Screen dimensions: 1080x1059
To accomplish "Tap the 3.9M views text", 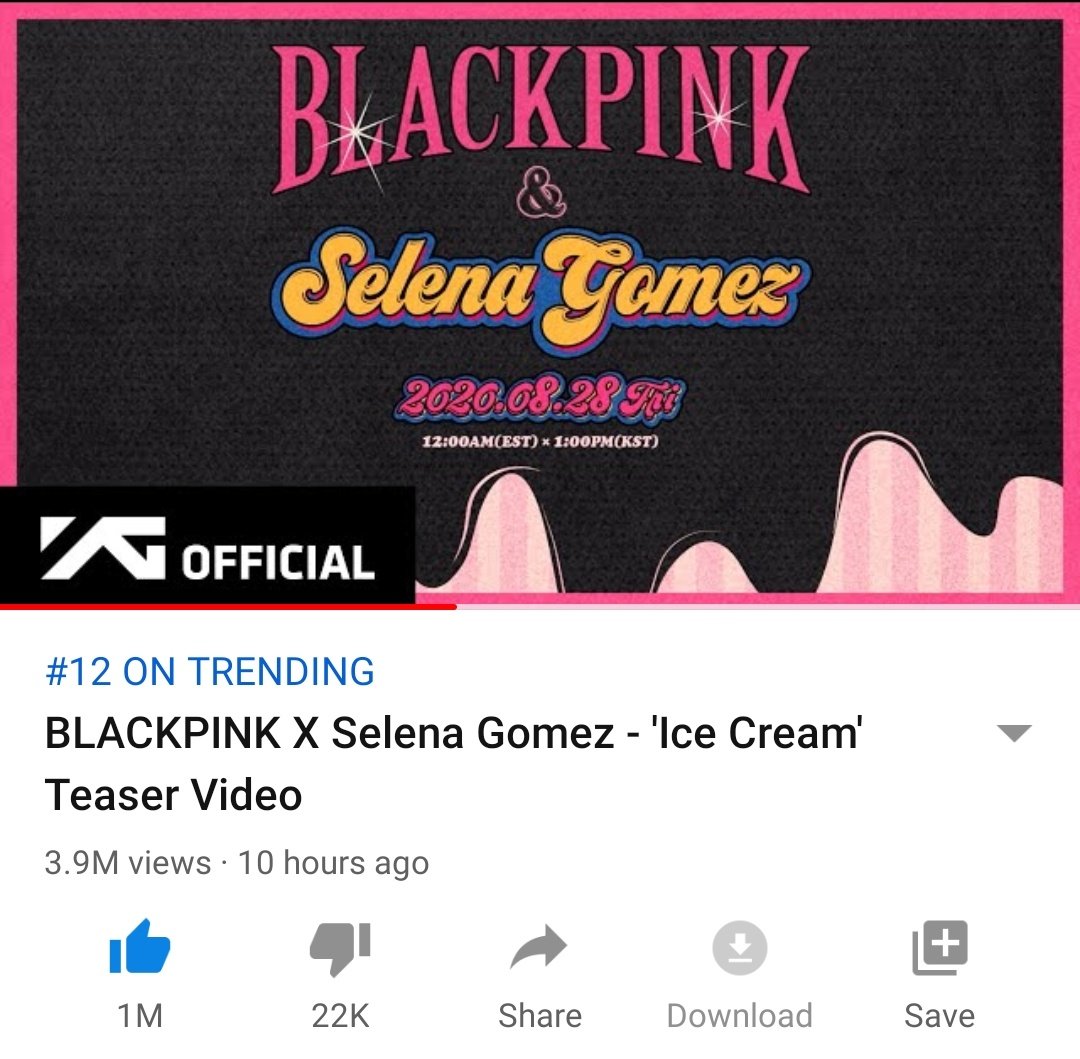I will pos(127,863).
